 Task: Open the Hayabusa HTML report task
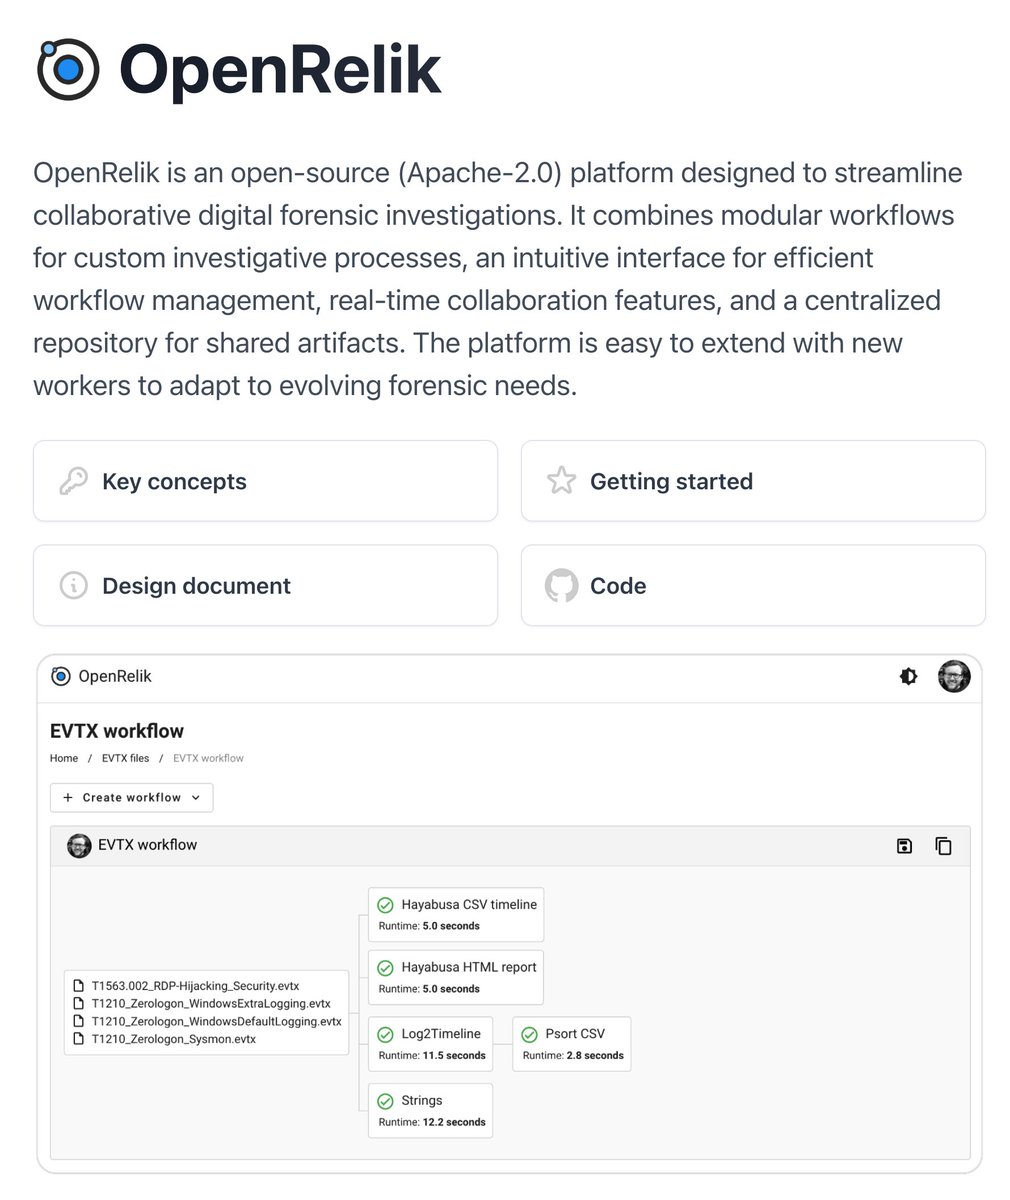[456, 977]
